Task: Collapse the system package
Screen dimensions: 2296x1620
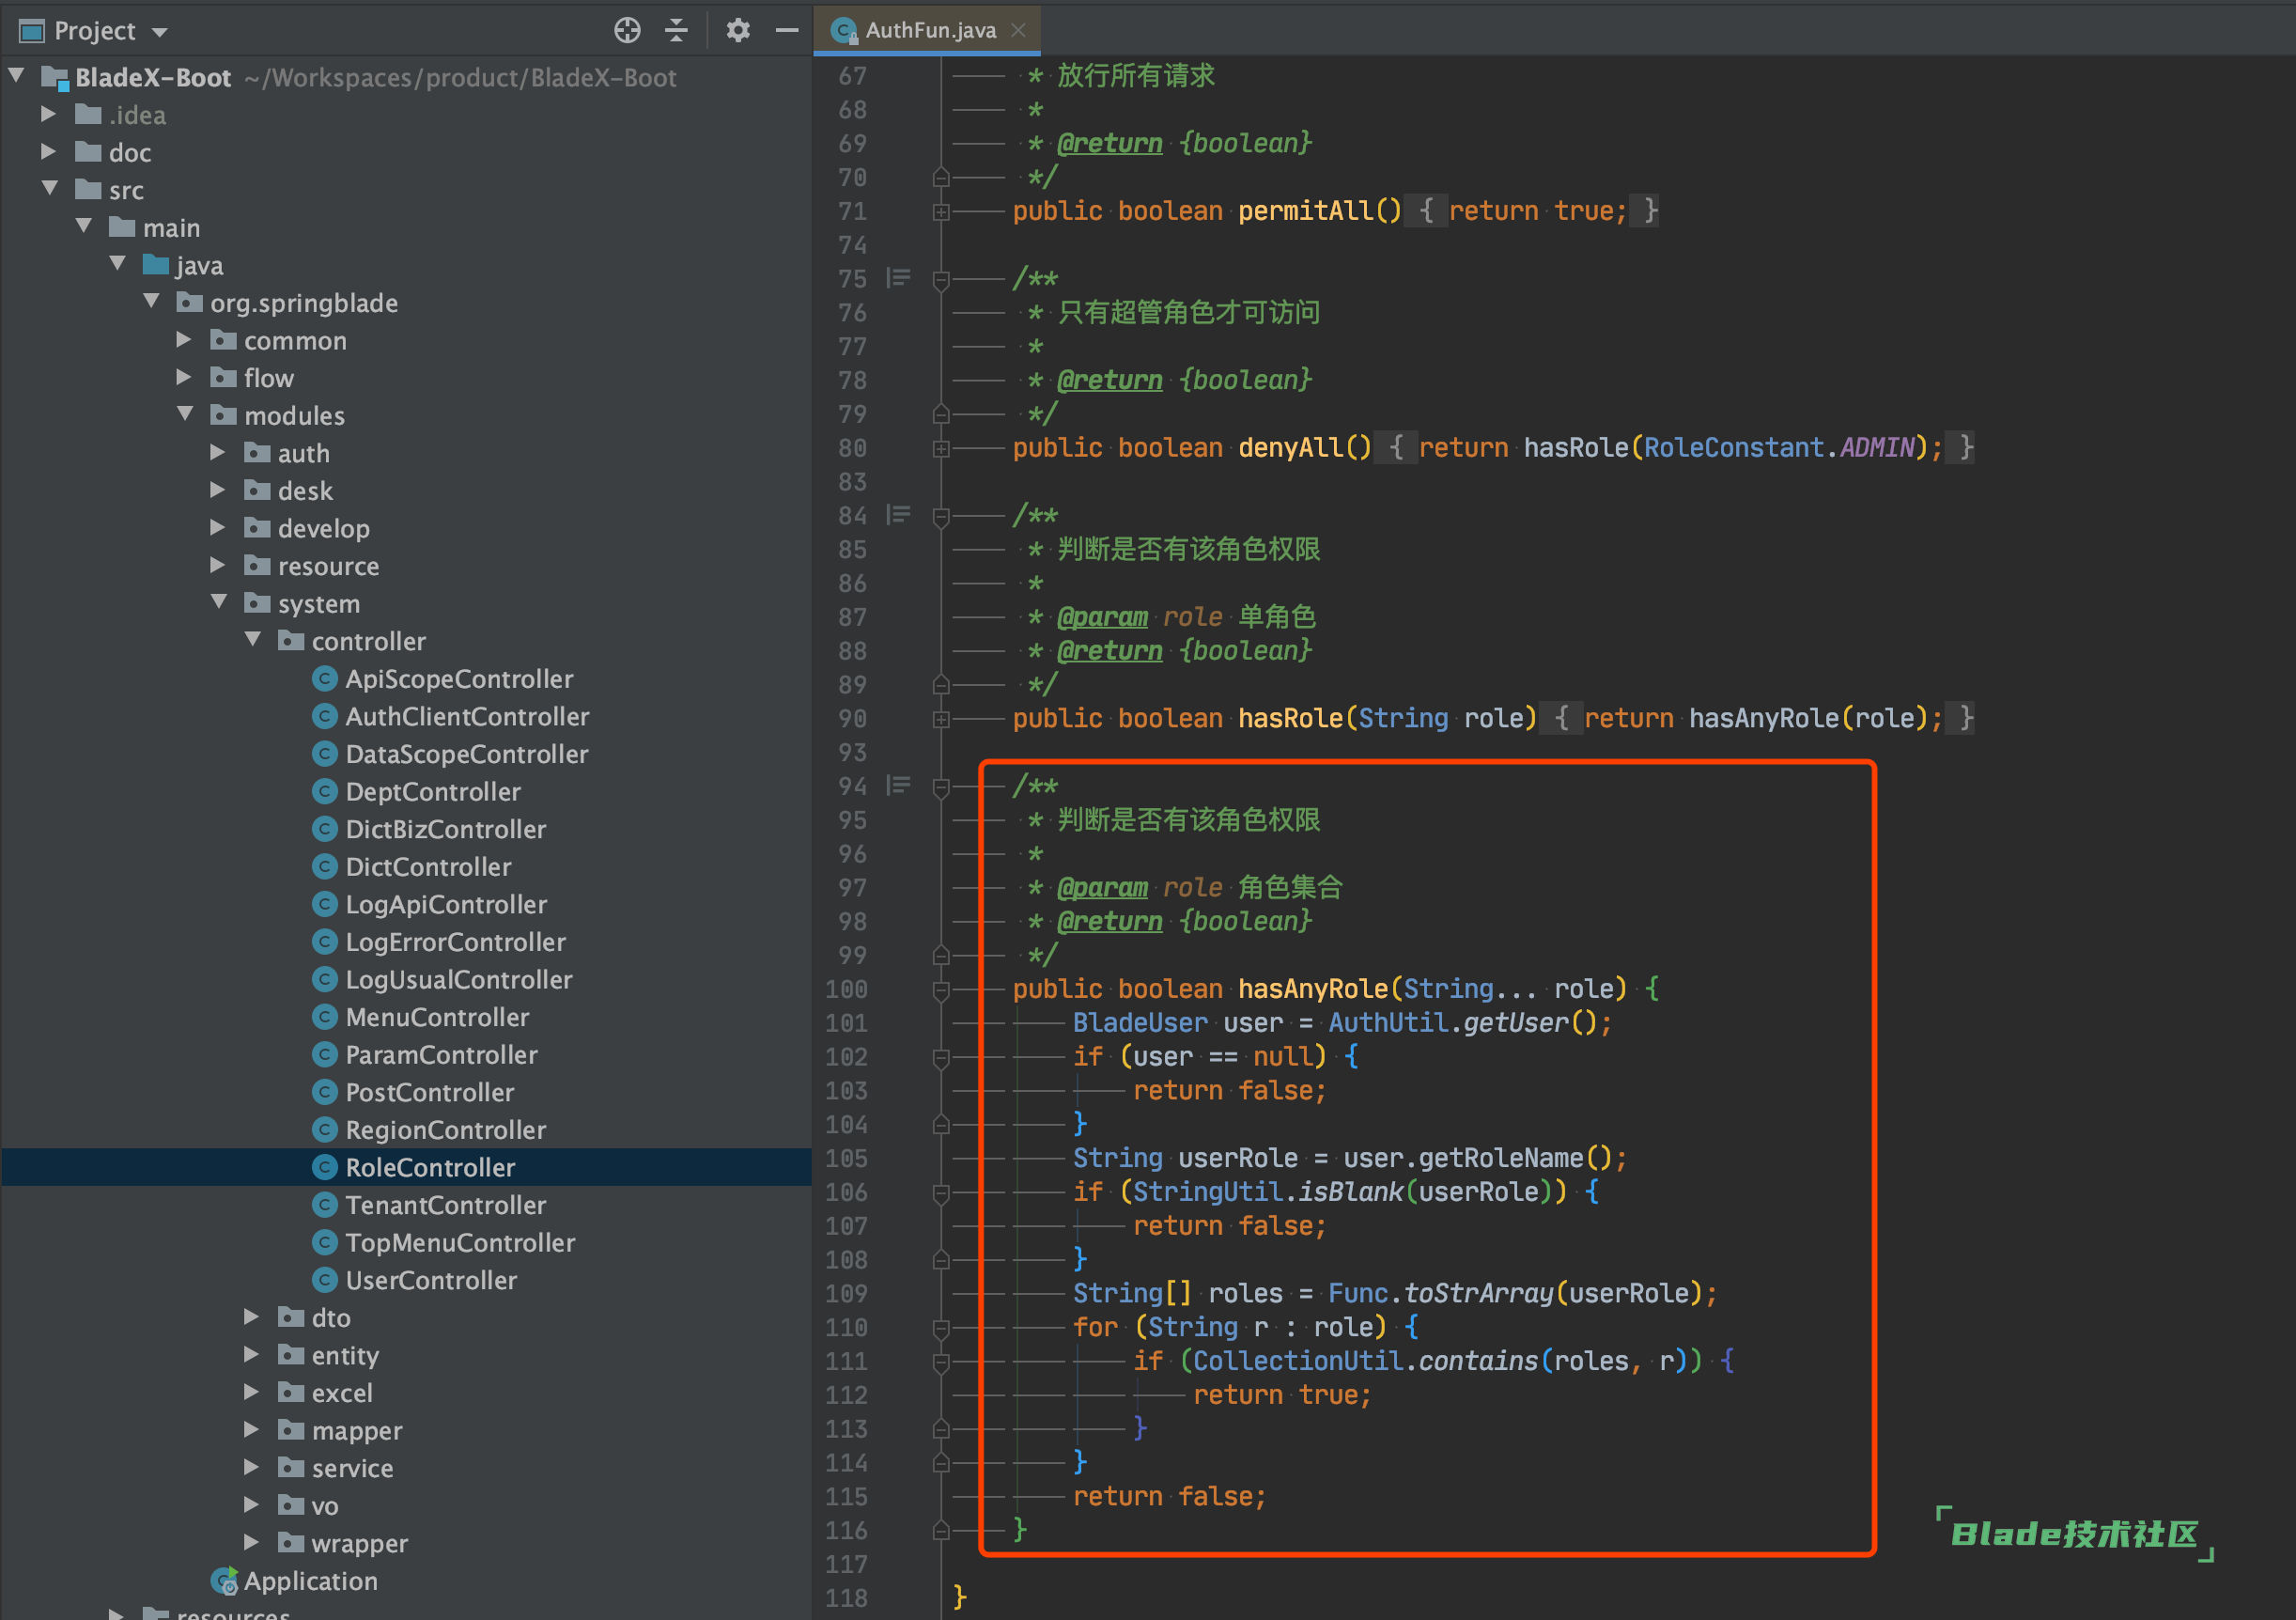Action: pos(220,601)
